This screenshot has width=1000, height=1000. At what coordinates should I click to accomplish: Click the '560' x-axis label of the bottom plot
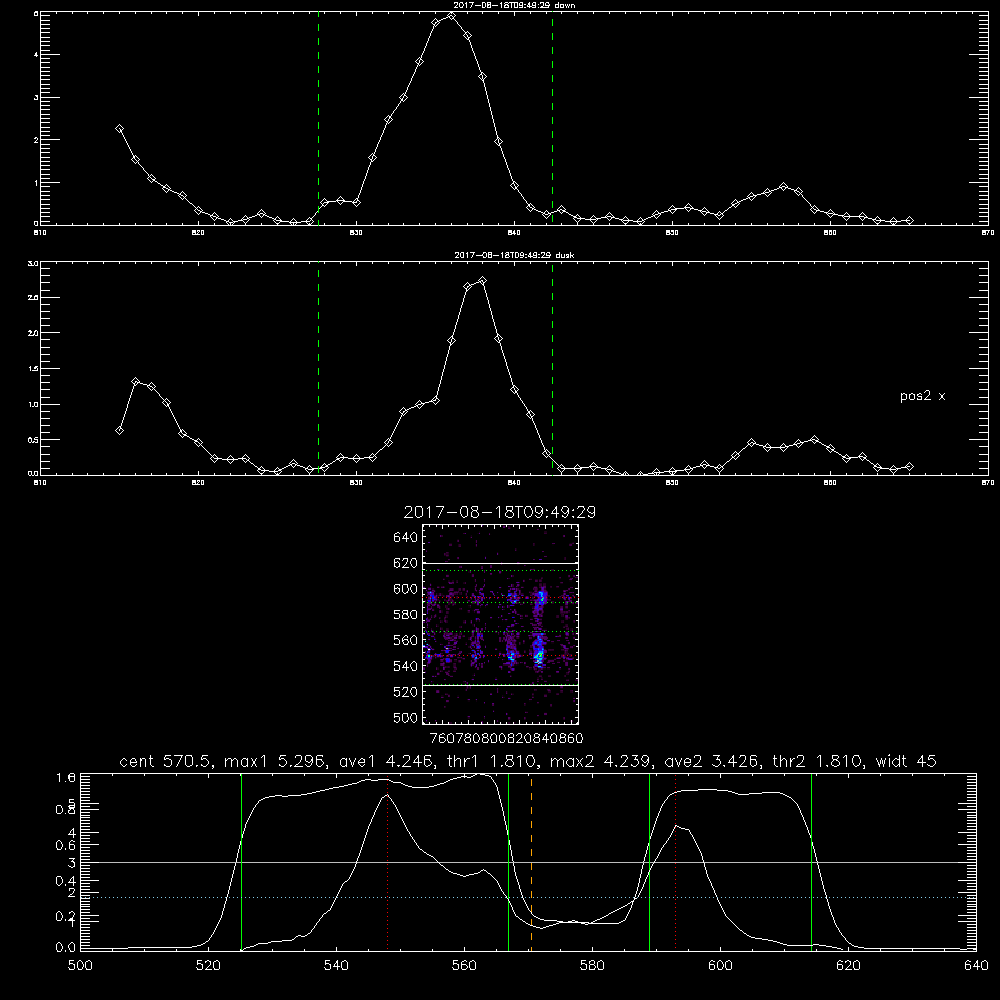coord(464,966)
